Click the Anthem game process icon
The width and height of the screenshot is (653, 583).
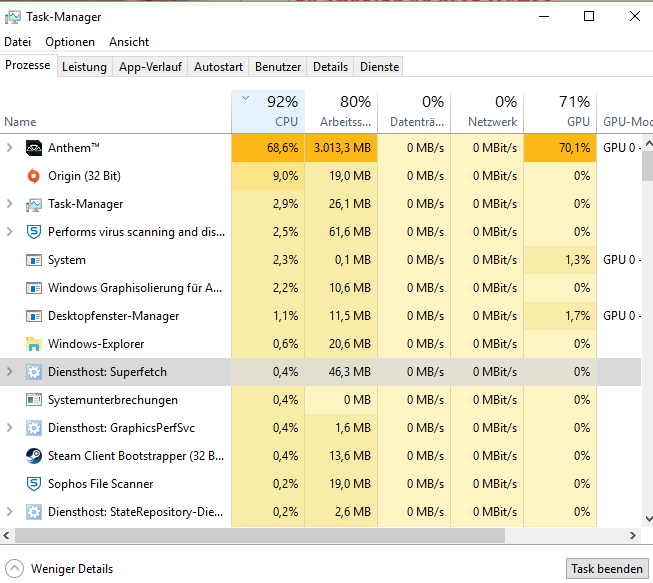(x=32, y=148)
